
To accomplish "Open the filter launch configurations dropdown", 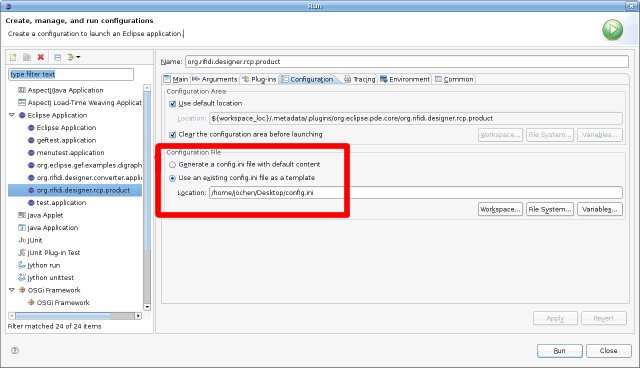I will tap(73, 57).
